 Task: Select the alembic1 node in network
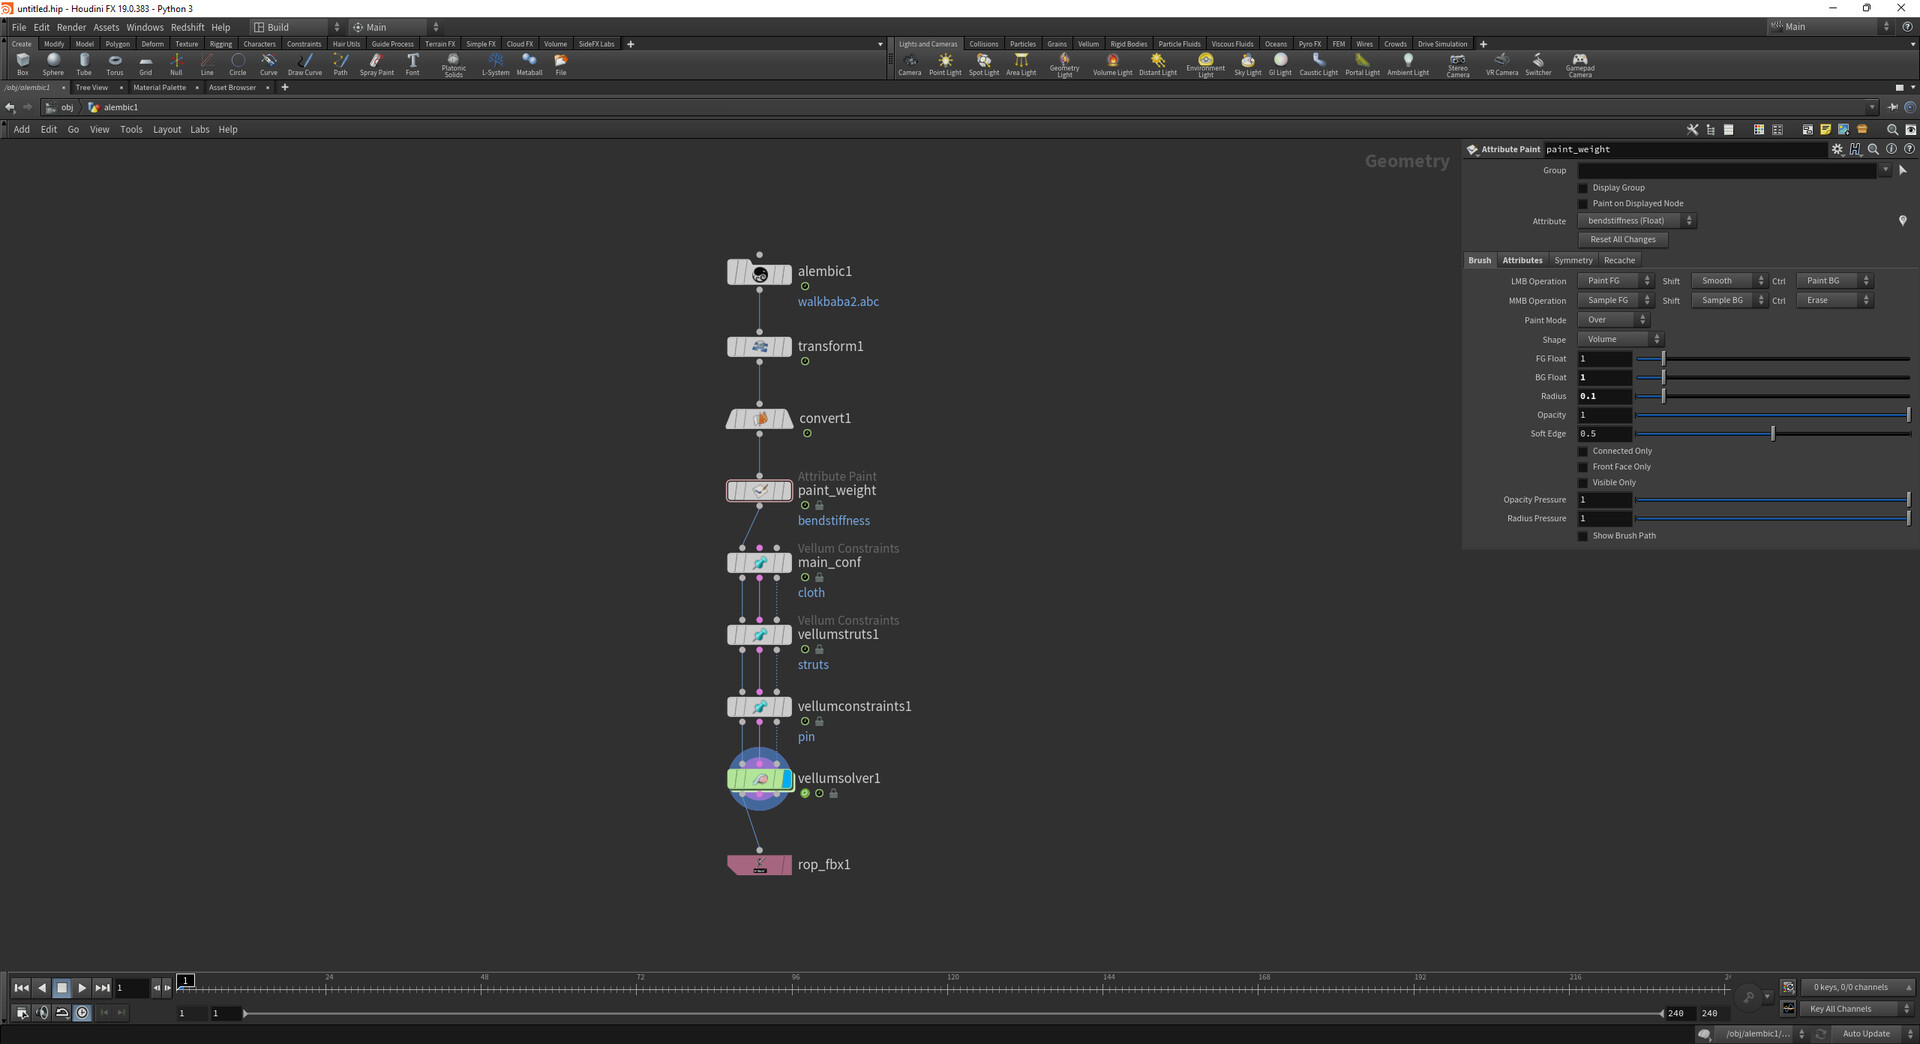759,272
